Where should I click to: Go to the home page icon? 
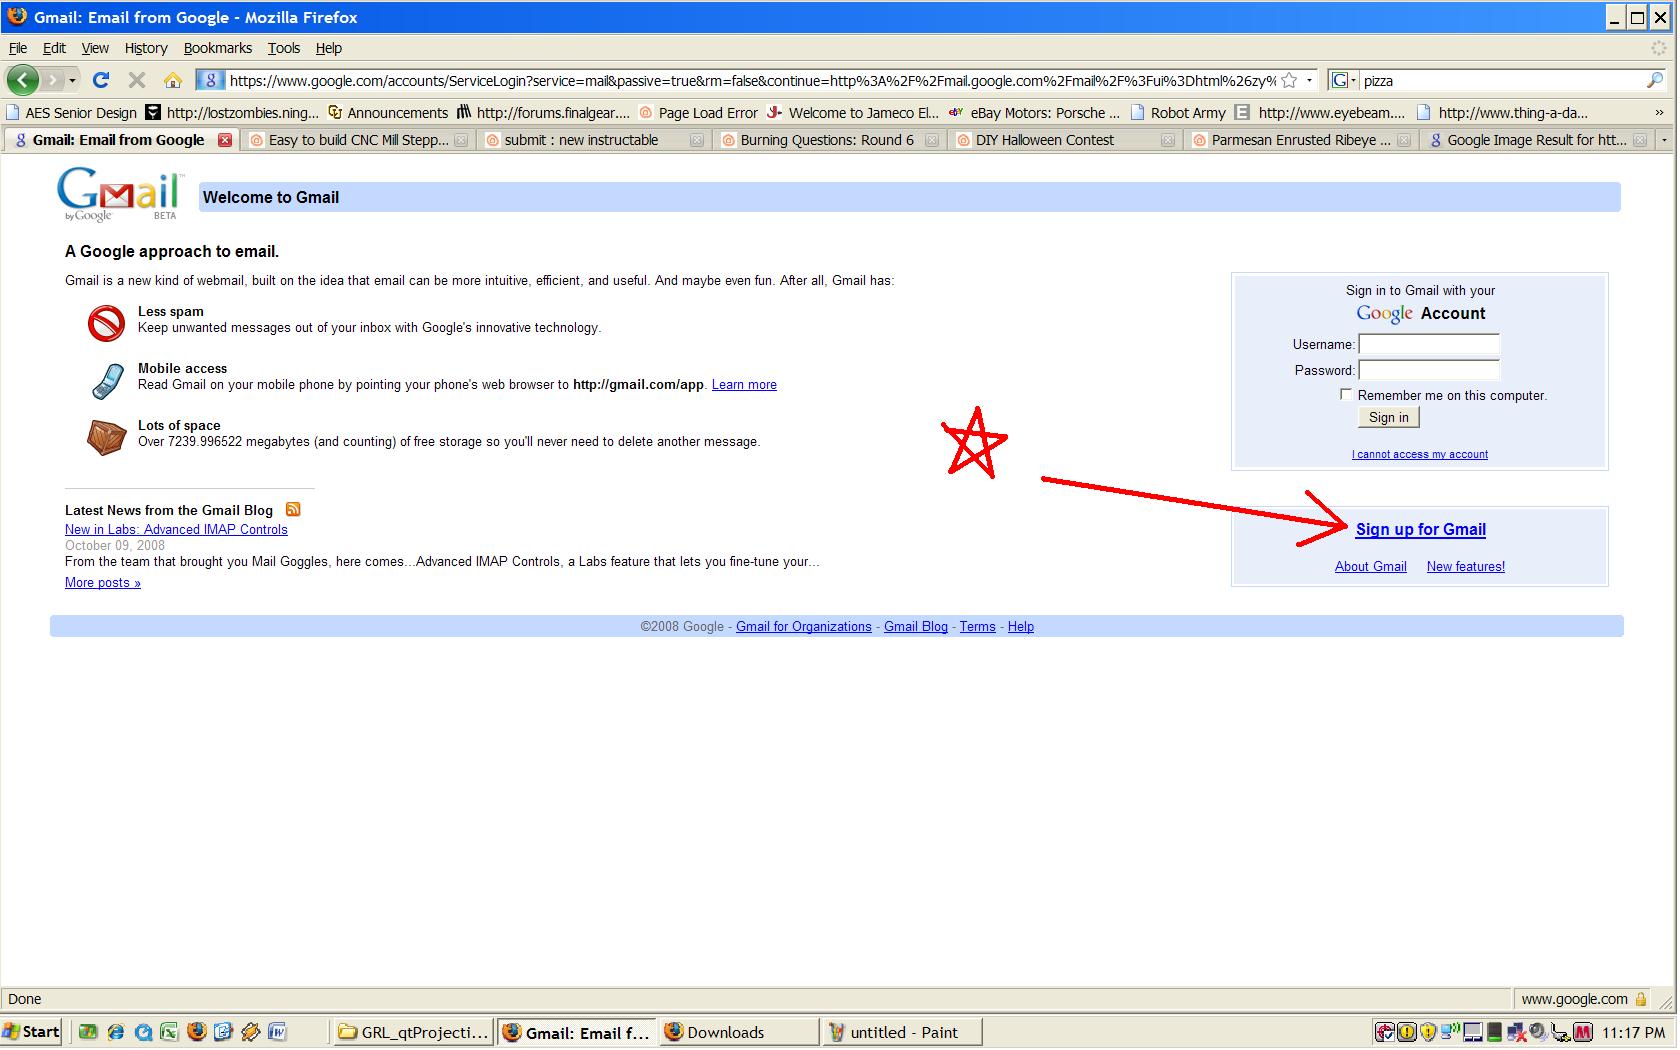[173, 80]
